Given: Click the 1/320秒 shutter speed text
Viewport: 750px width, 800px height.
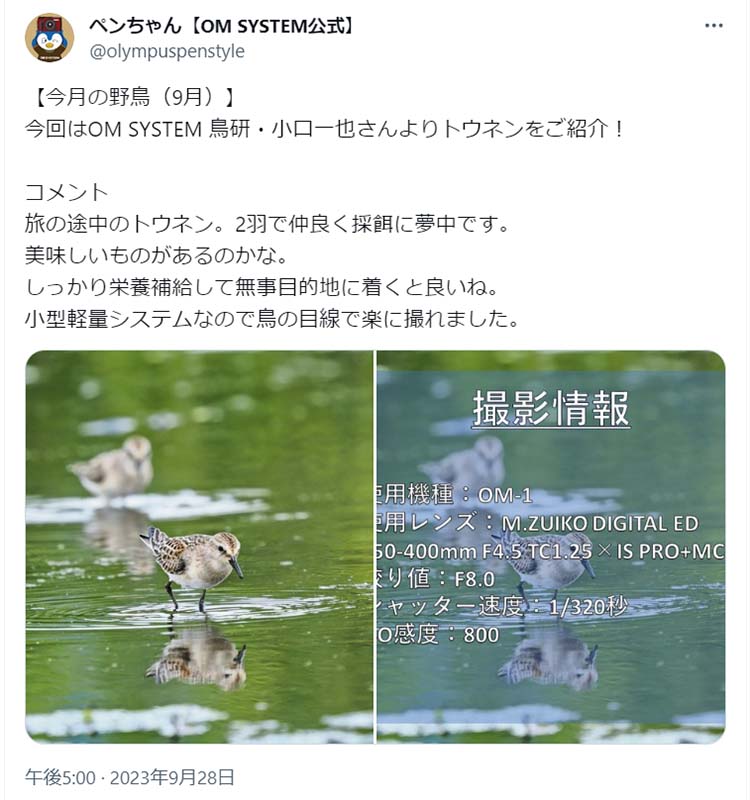Looking at the screenshot, I should (x=588, y=607).
